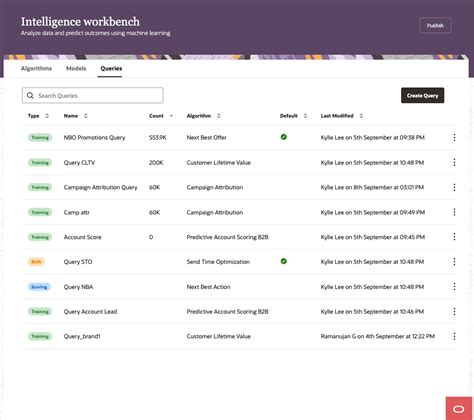Click the default checkmark on Query STO
Image resolution: width=474 pixels, height=420 pixels.
tap(284, 261)
